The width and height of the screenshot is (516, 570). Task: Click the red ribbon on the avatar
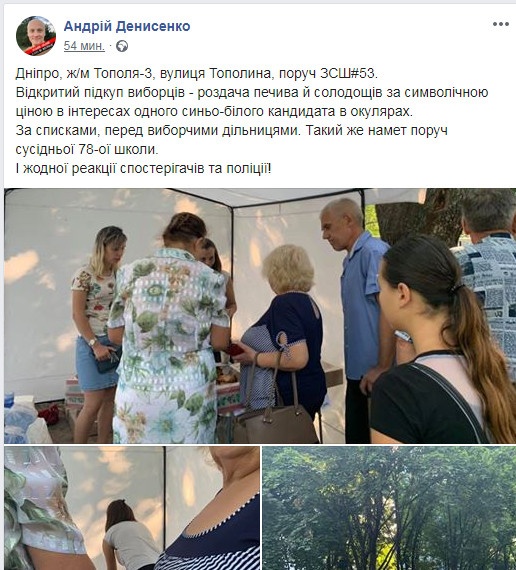pos(41,47)
